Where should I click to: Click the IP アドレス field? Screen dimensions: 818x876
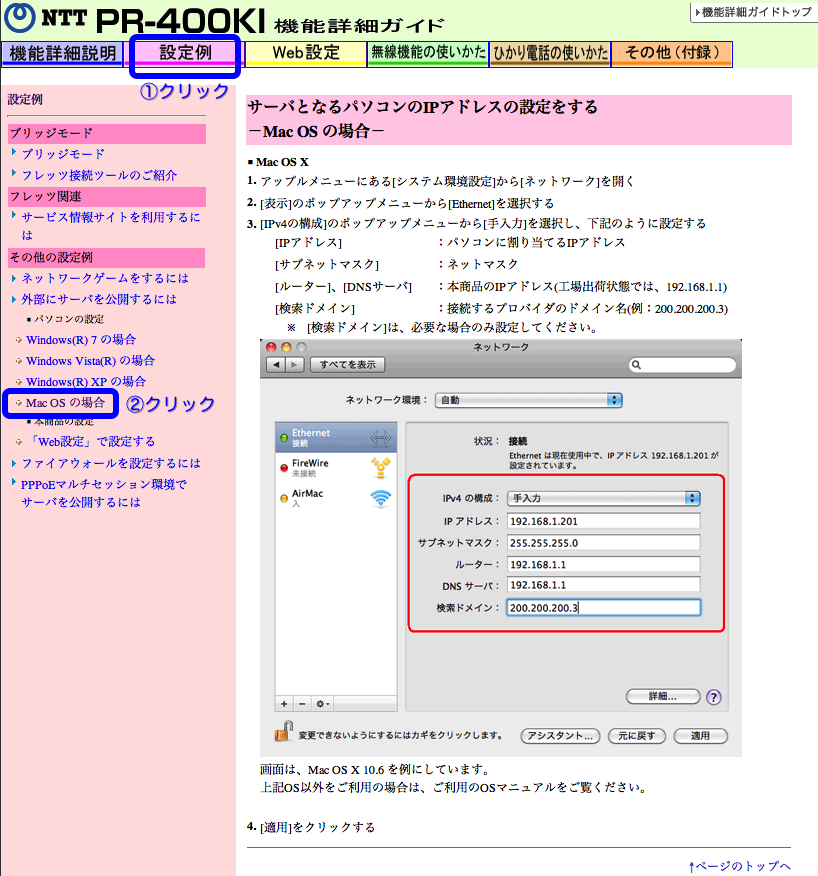coord(603,521)
